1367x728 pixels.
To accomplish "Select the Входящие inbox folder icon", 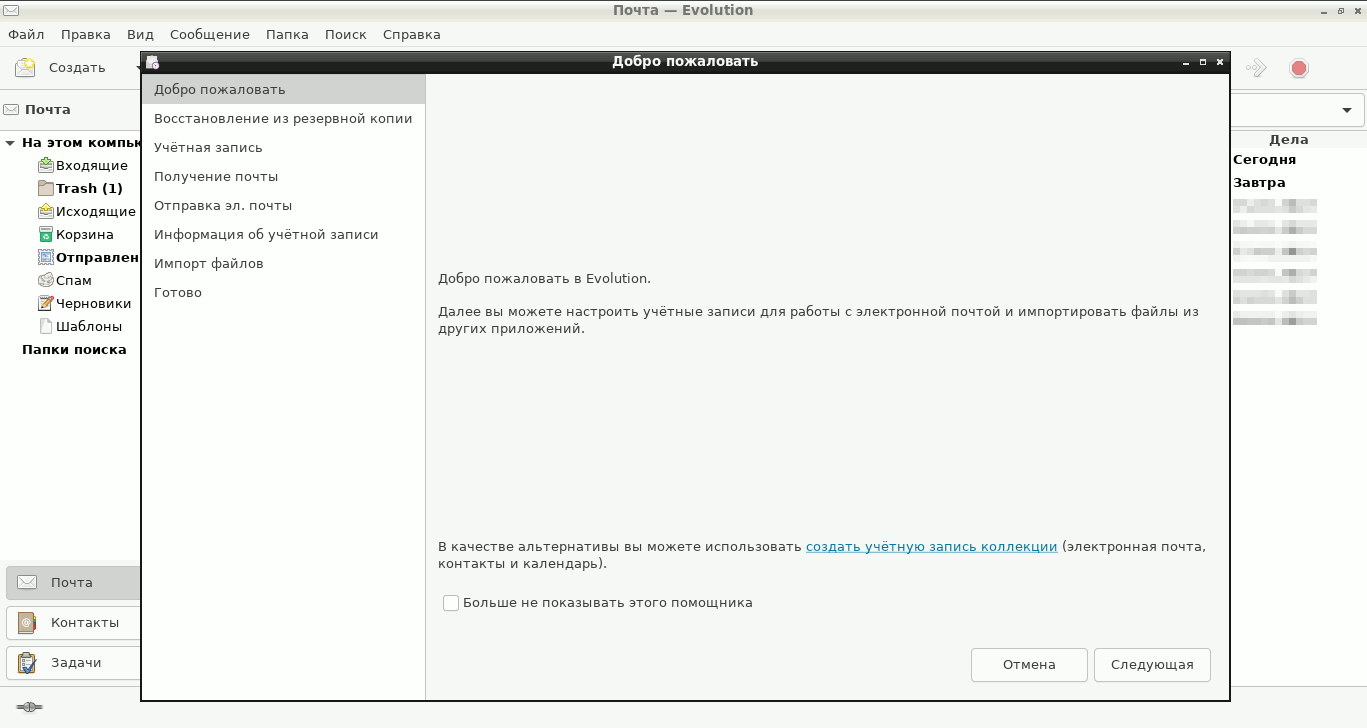I will pyautogui.click(x=45, y=165).
